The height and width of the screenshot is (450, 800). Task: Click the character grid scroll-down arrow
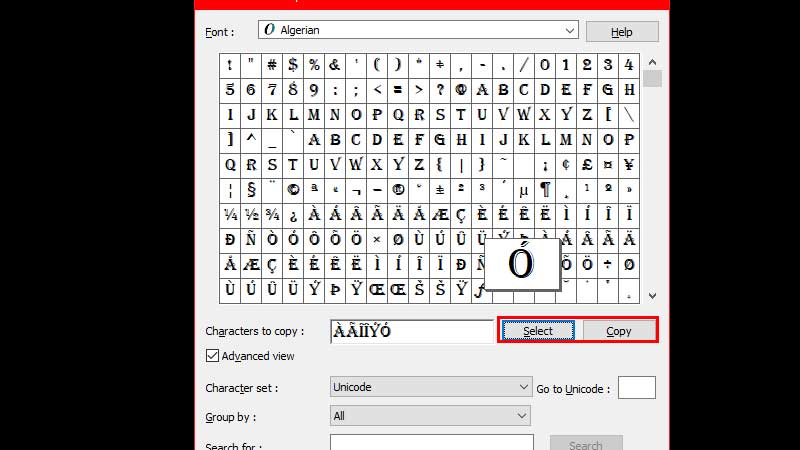pyautogui.click(x=652, y=296)
